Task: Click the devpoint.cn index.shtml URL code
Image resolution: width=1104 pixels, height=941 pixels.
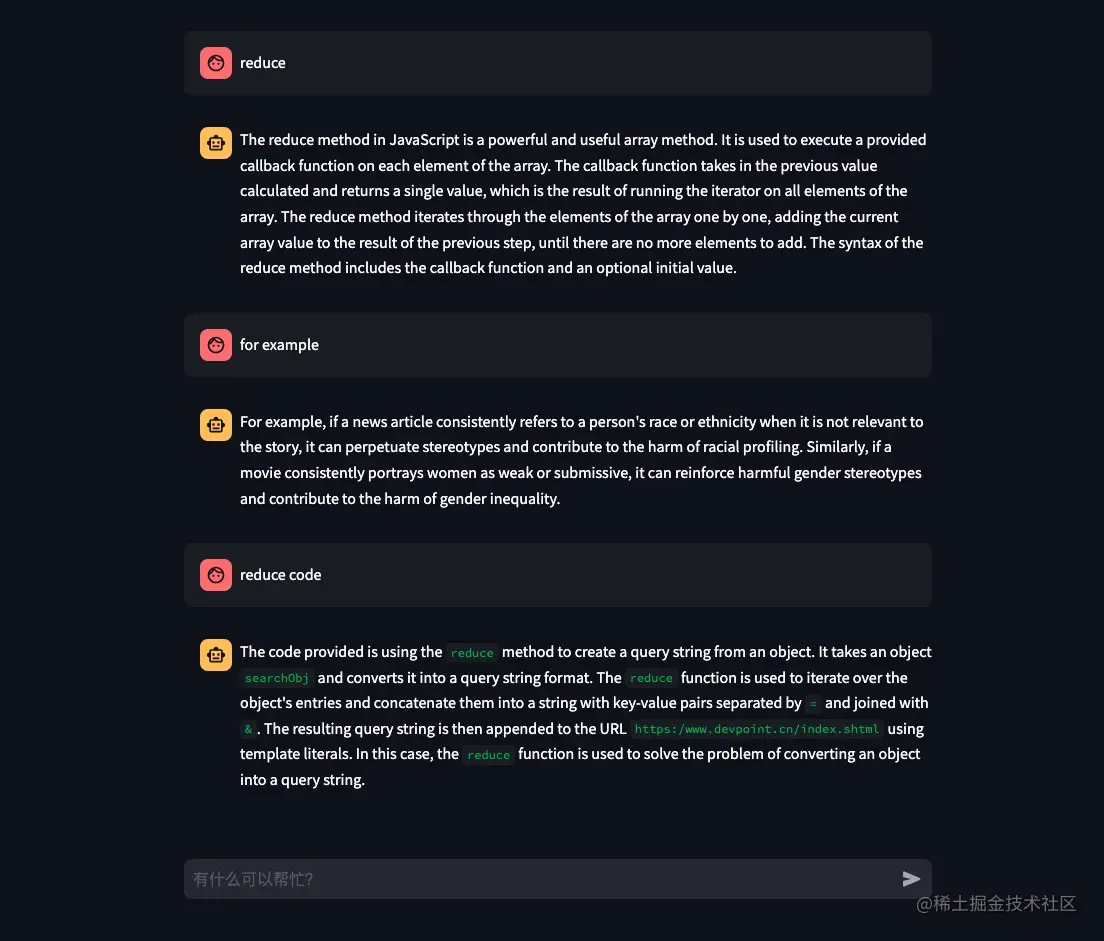Action: [757, 729]
